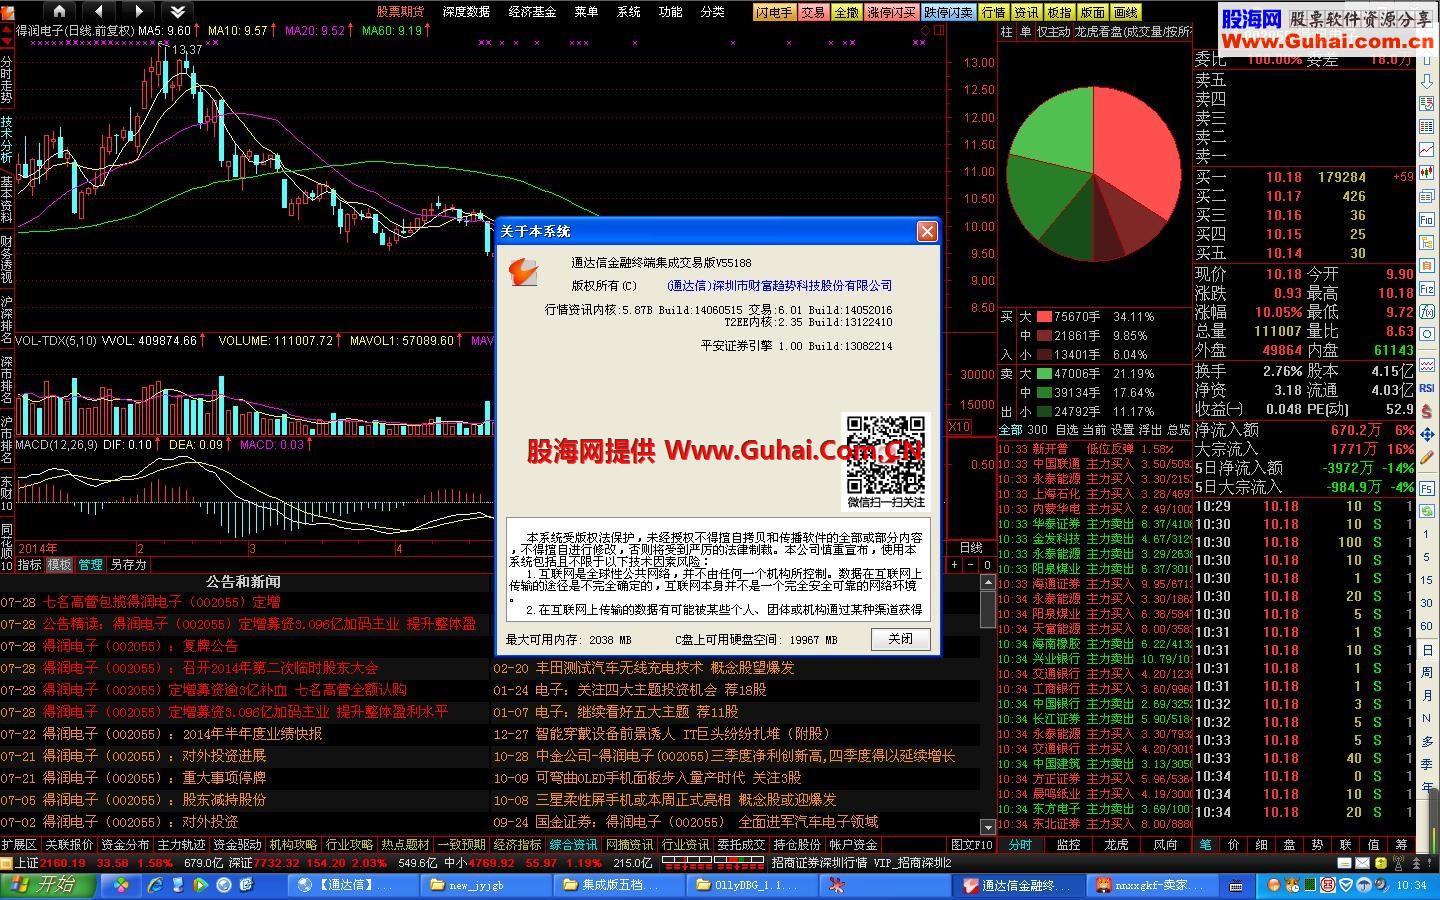Click the 全部 filter above the trade feed
This screenshot has width=1440, height=900.
click(1011, 430)
